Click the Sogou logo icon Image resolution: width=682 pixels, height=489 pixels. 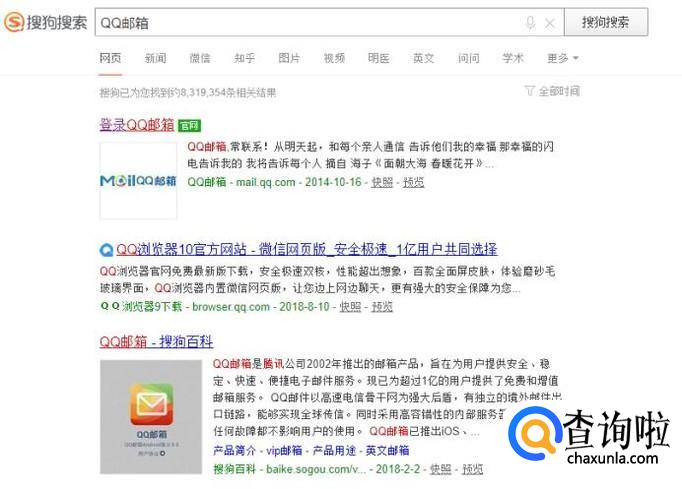(x=14, y=22)
